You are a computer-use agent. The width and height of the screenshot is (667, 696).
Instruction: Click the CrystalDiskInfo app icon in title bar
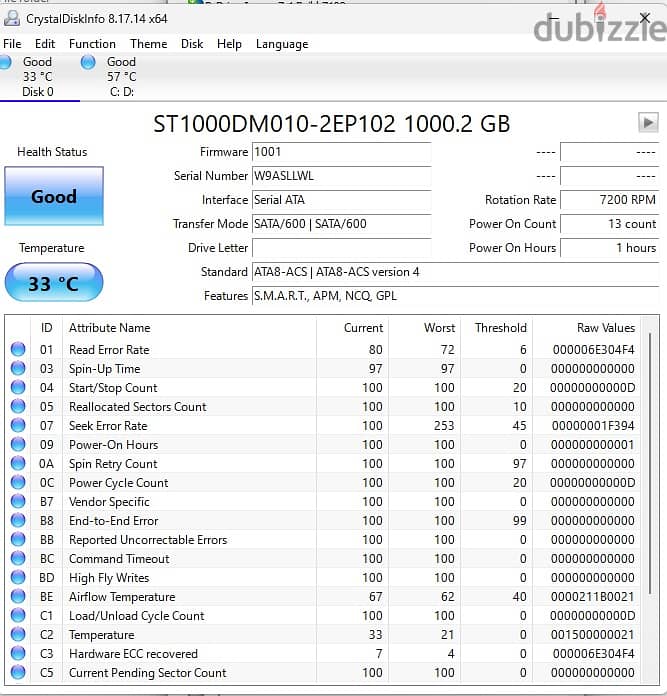tap(12, 19)
